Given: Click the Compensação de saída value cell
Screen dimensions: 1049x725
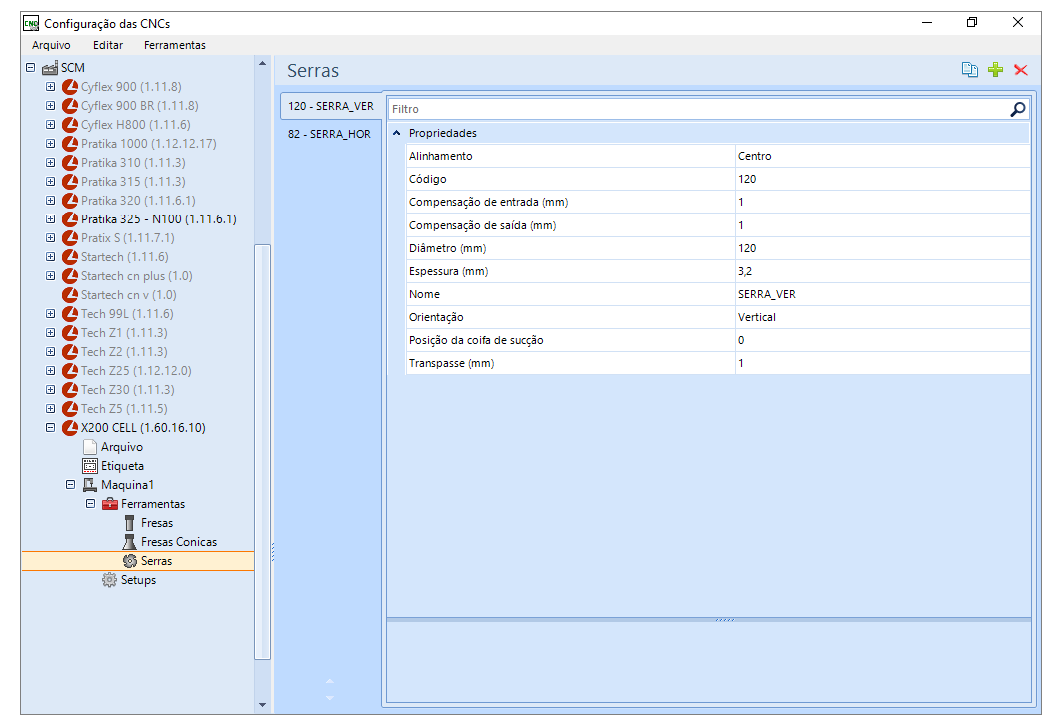Looking at the screenshot, I should point(882,225).
